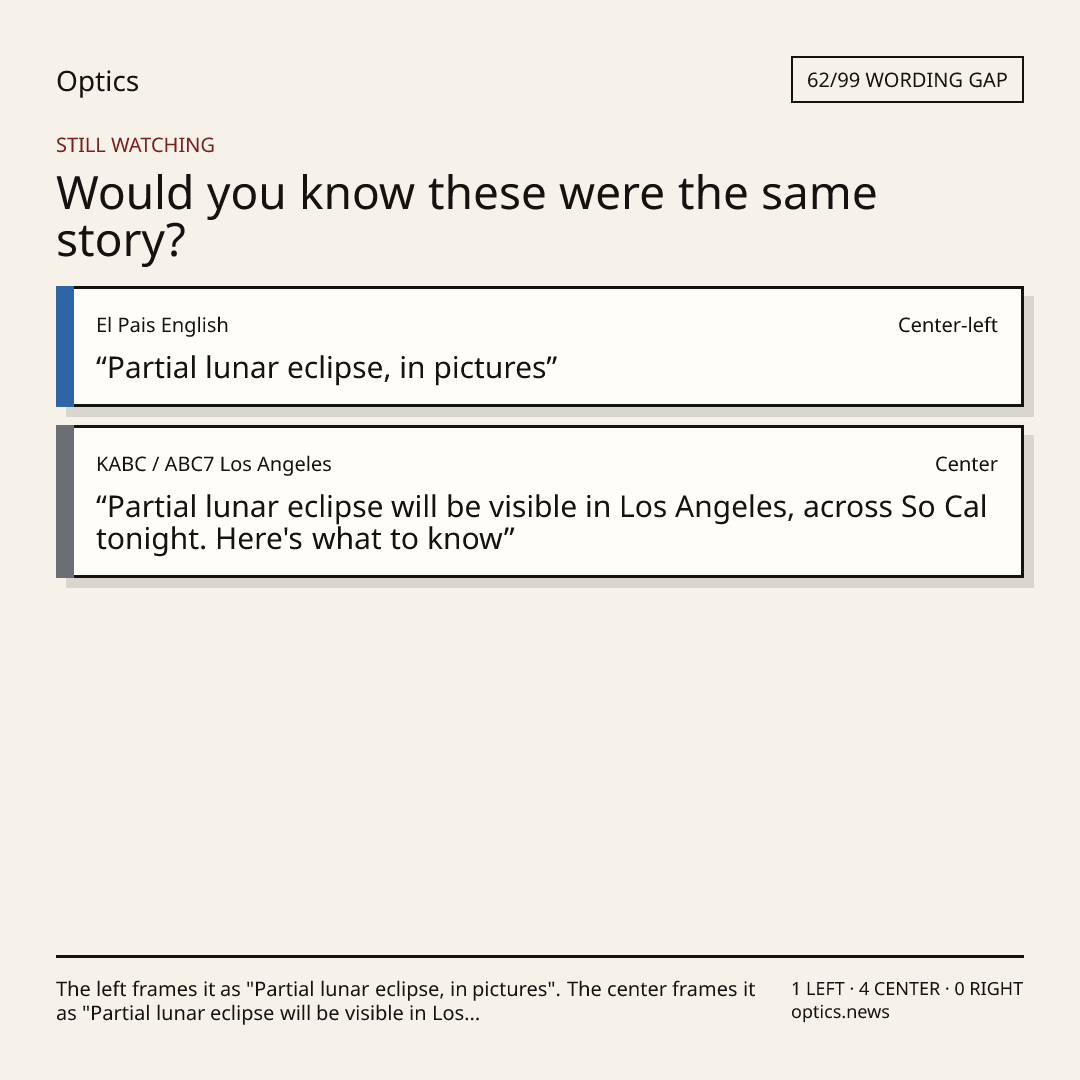Click the gray bias bar on ABC7 card

pyautogui.click(x=65, y=501)
